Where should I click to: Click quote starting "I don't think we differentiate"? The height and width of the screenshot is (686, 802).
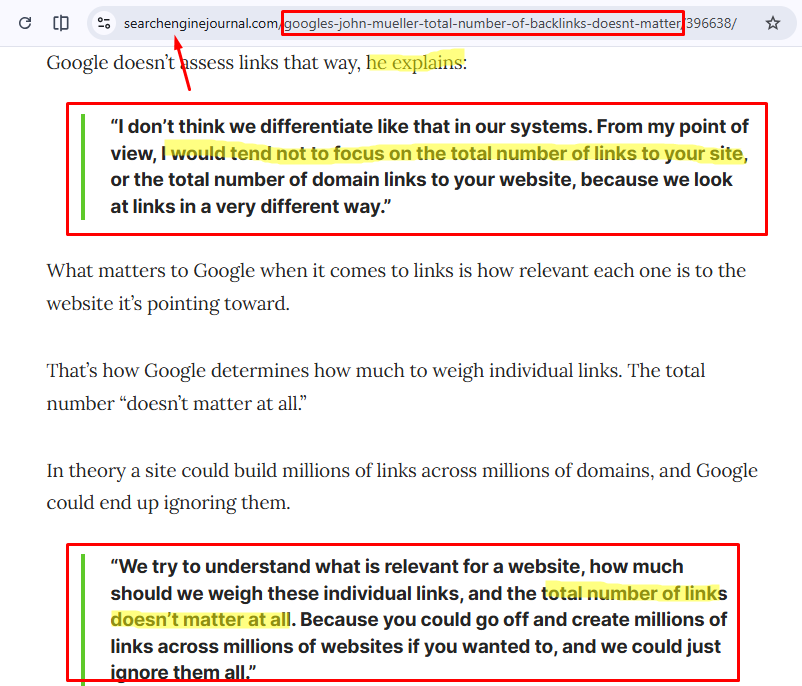(429, 167)
